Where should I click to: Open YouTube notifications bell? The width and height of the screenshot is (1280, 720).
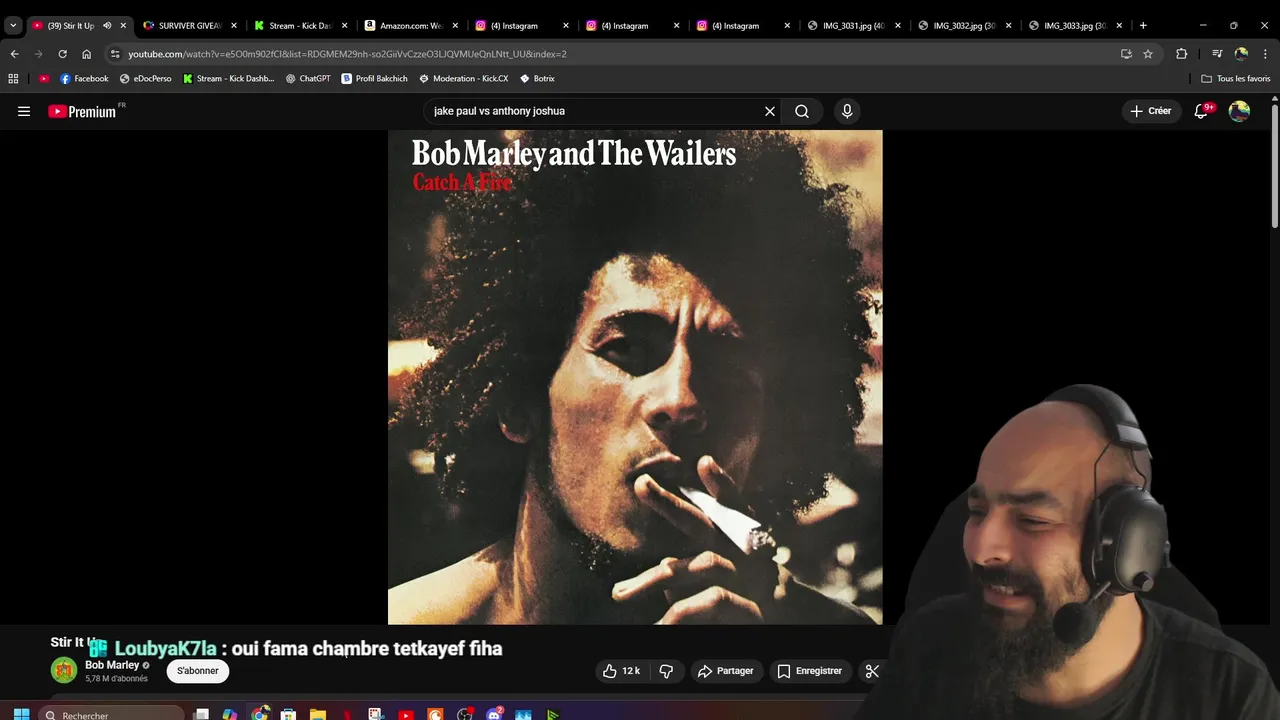click(x=1202, y=111)
